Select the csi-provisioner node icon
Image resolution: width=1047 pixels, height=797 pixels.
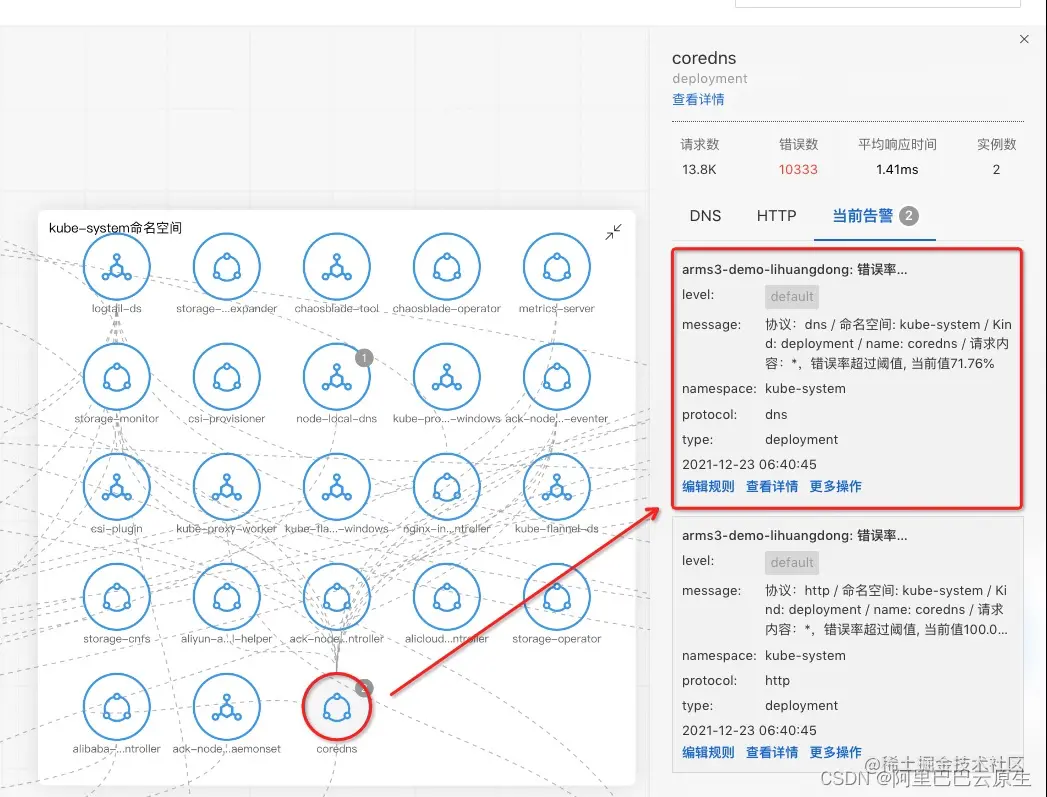click(x=226, y=376)
